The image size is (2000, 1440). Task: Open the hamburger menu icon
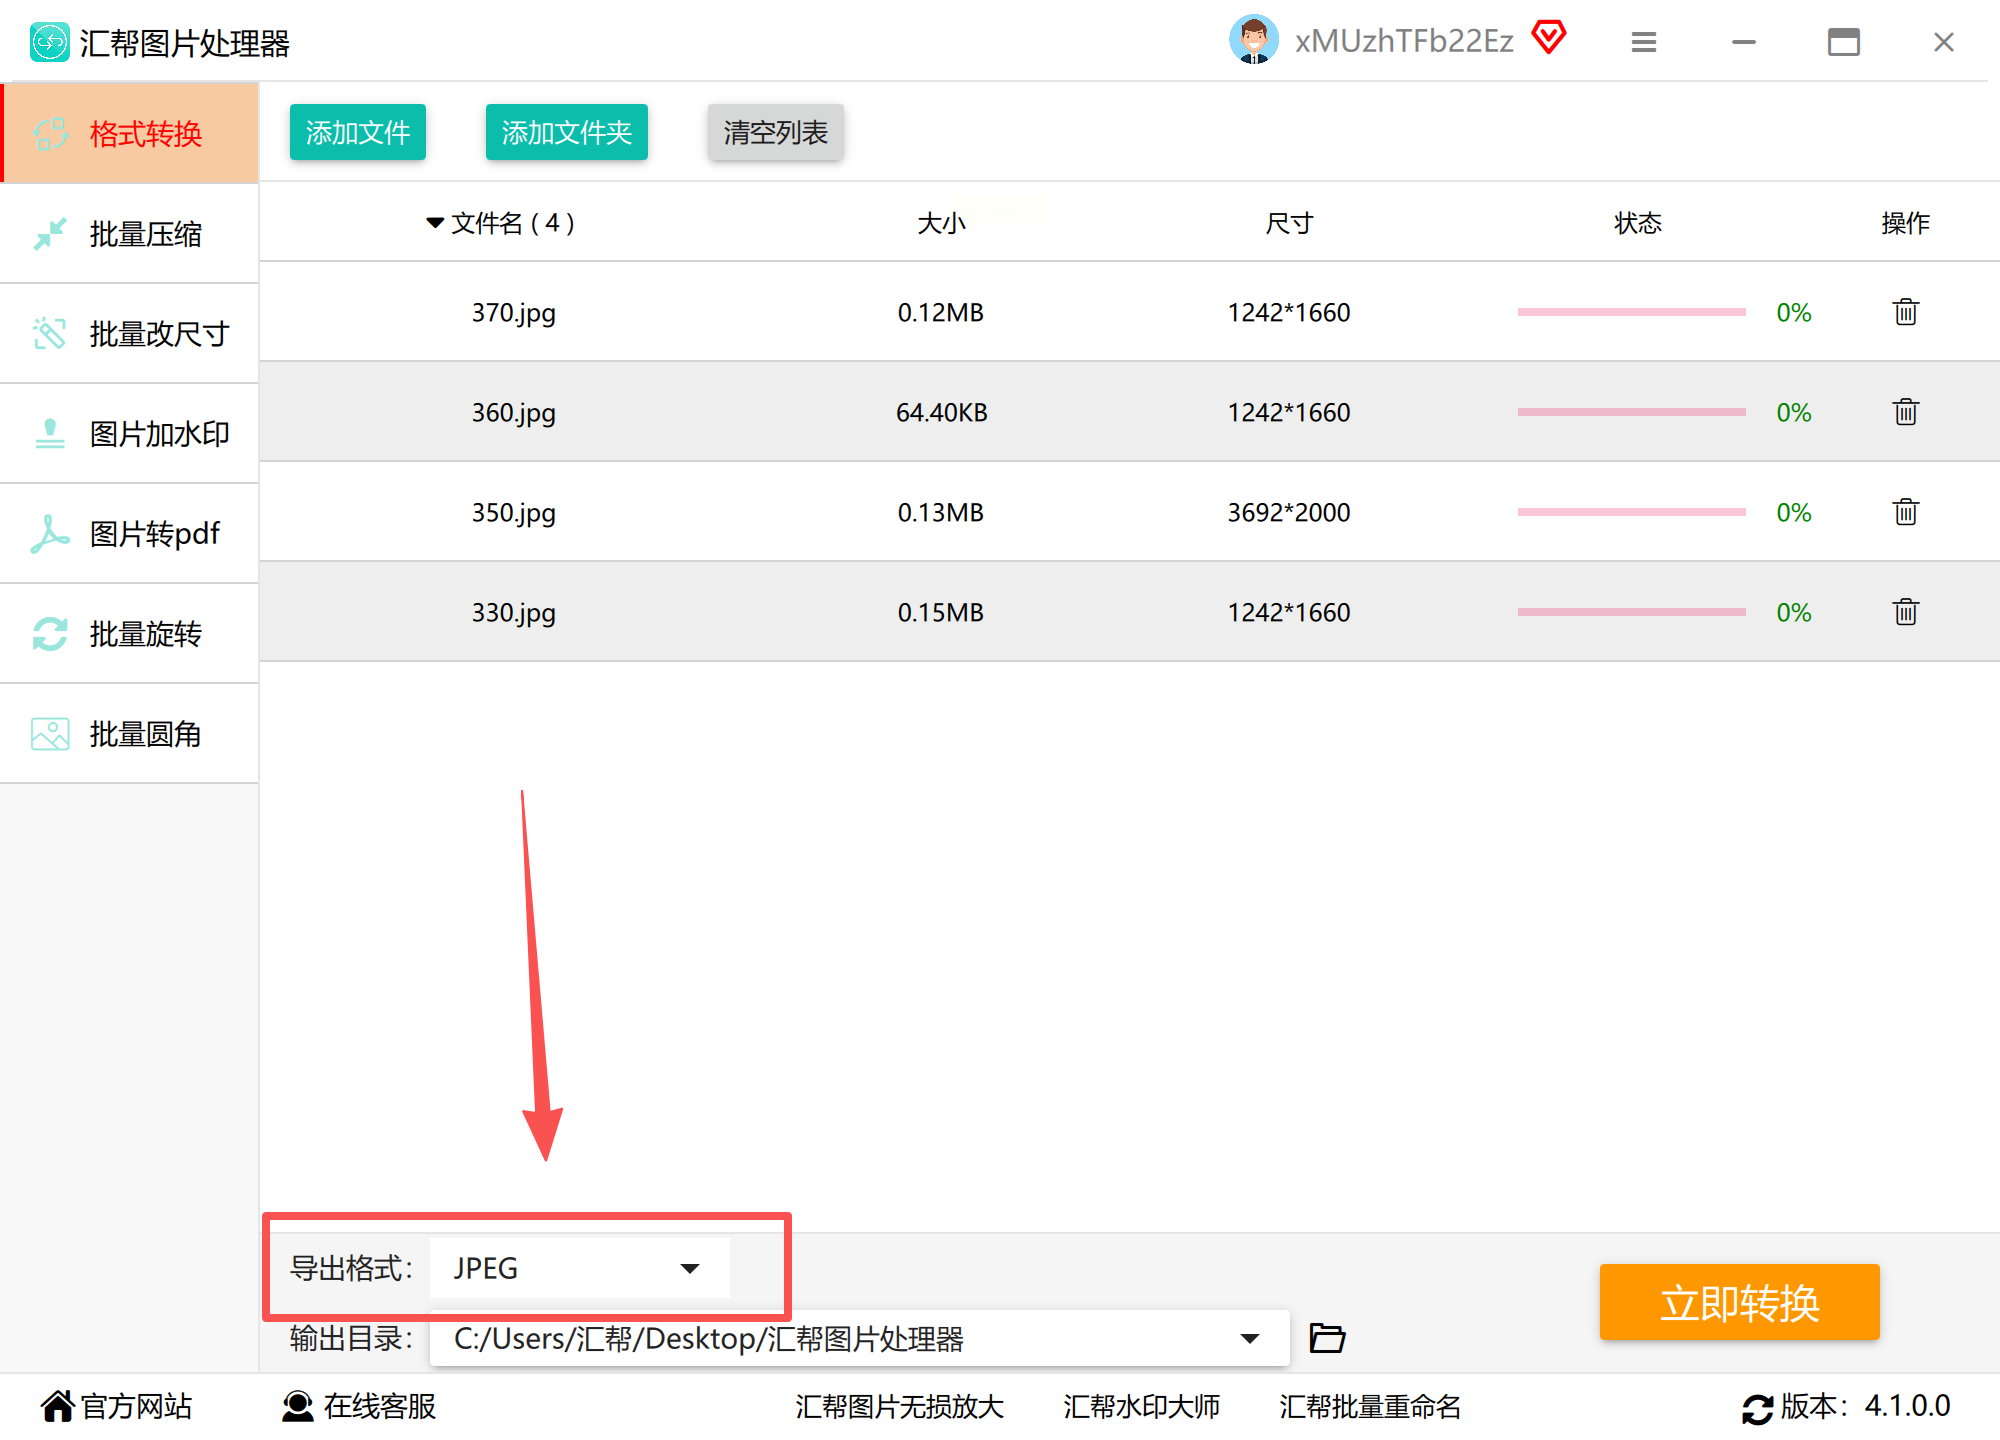click(1644, 42)
